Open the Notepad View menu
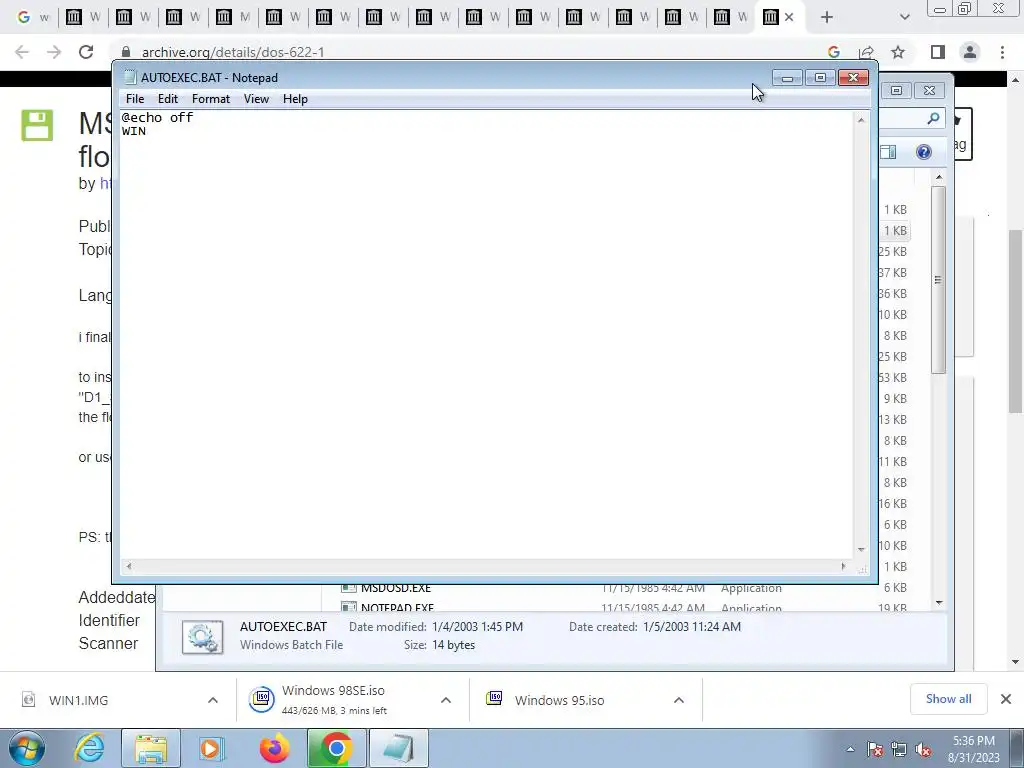The width and height of the screenshot is (1024, 768). pyautogui.click(x=256, y=99)
